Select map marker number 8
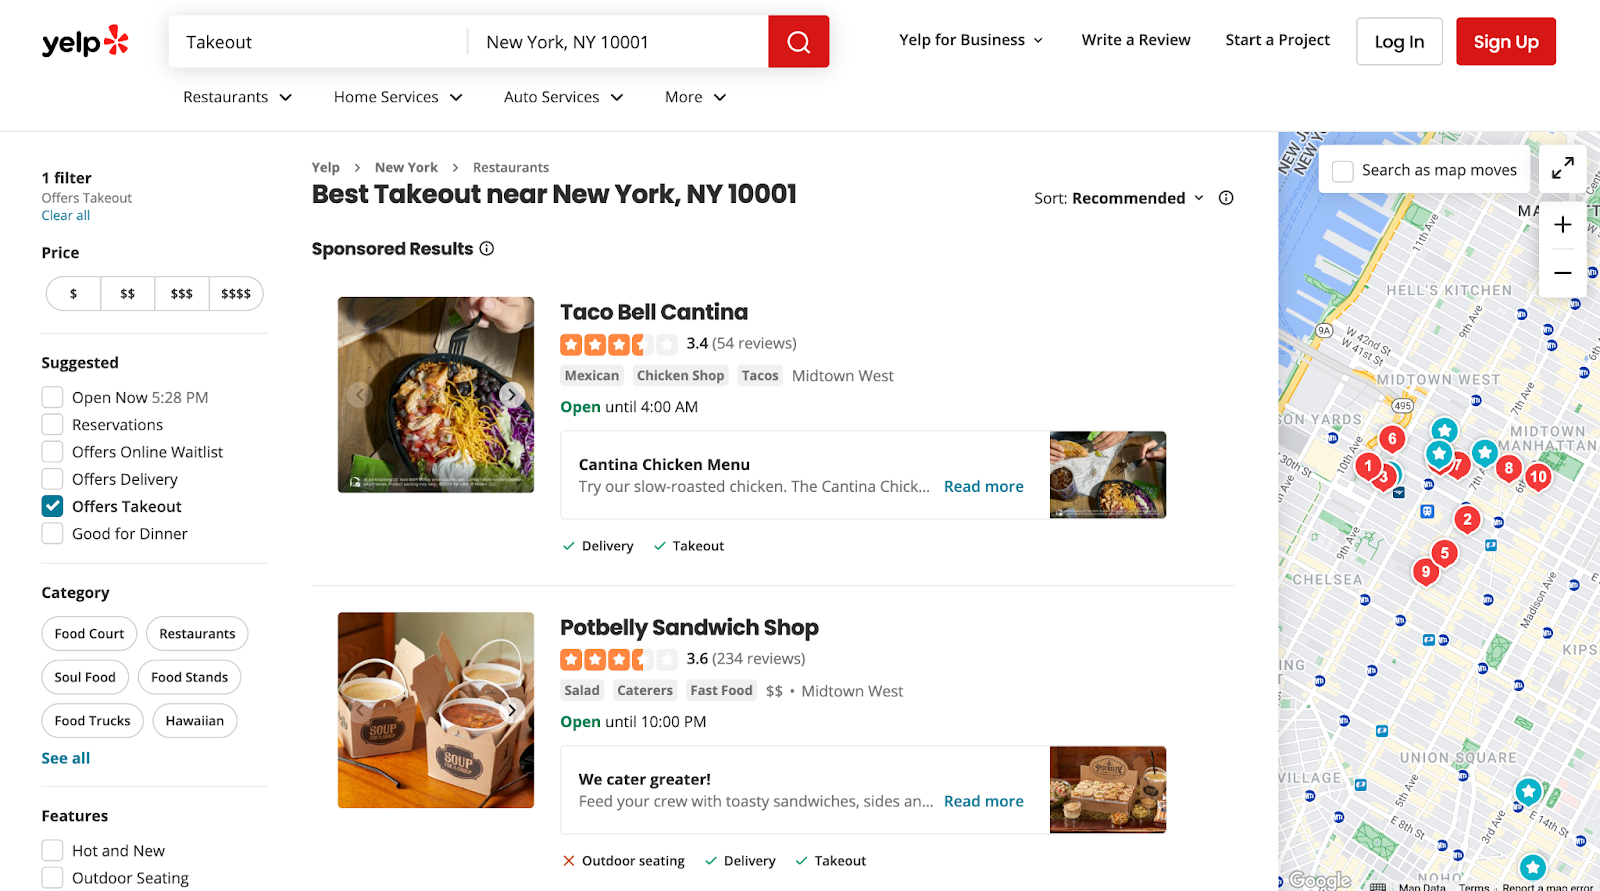This screenshot has width=1600, height=891. tap(1508, 468)
